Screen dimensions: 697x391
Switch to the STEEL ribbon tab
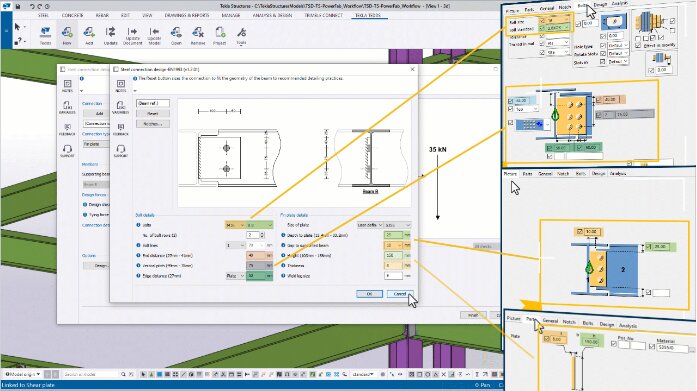[x=43, y=16]
